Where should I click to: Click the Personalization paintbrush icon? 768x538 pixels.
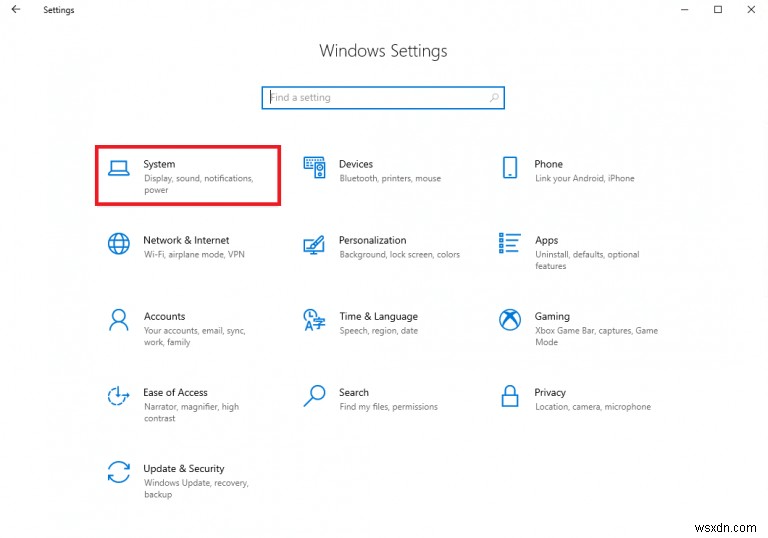[314, 244]
